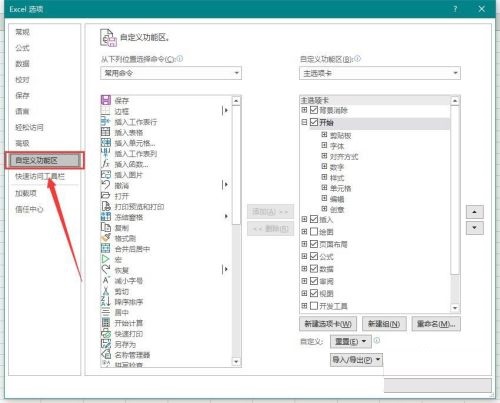Choose the 插入函数 fx icon
Viewport: 500px width, 403px height.
pyautogui.click(x=106, y=164)
